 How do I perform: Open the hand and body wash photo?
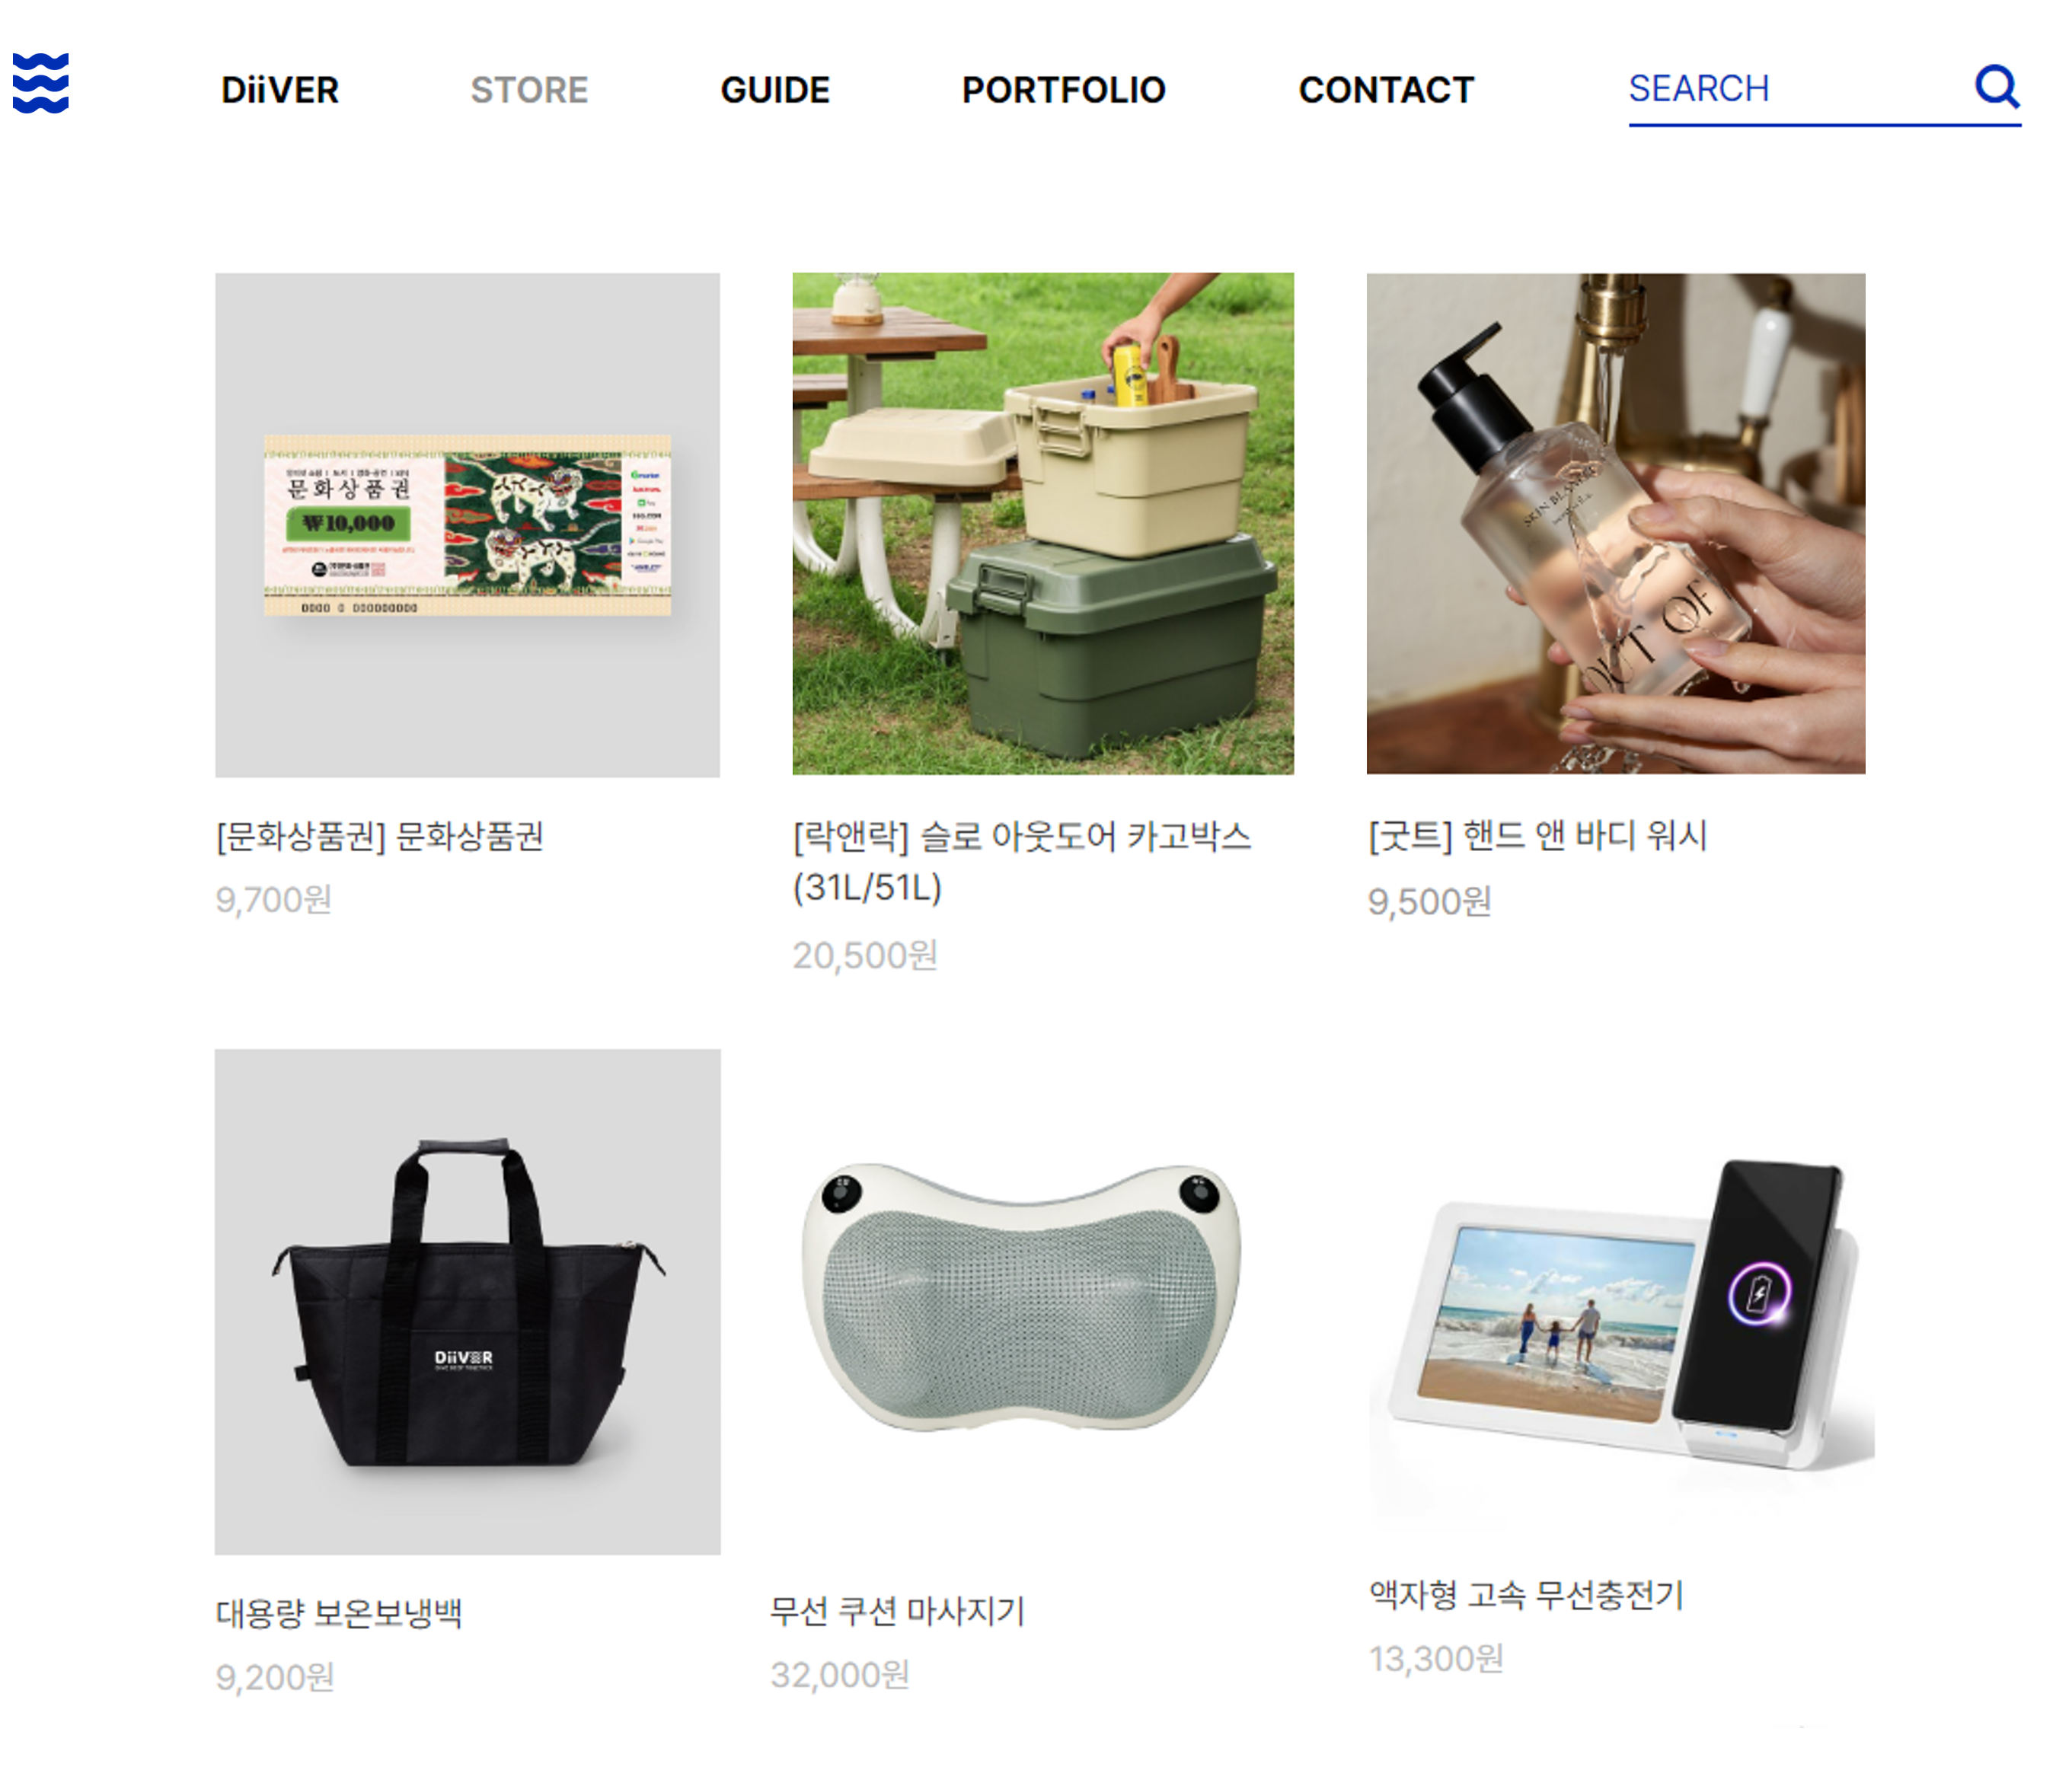pyautogui.click(x=1616, y=524)
